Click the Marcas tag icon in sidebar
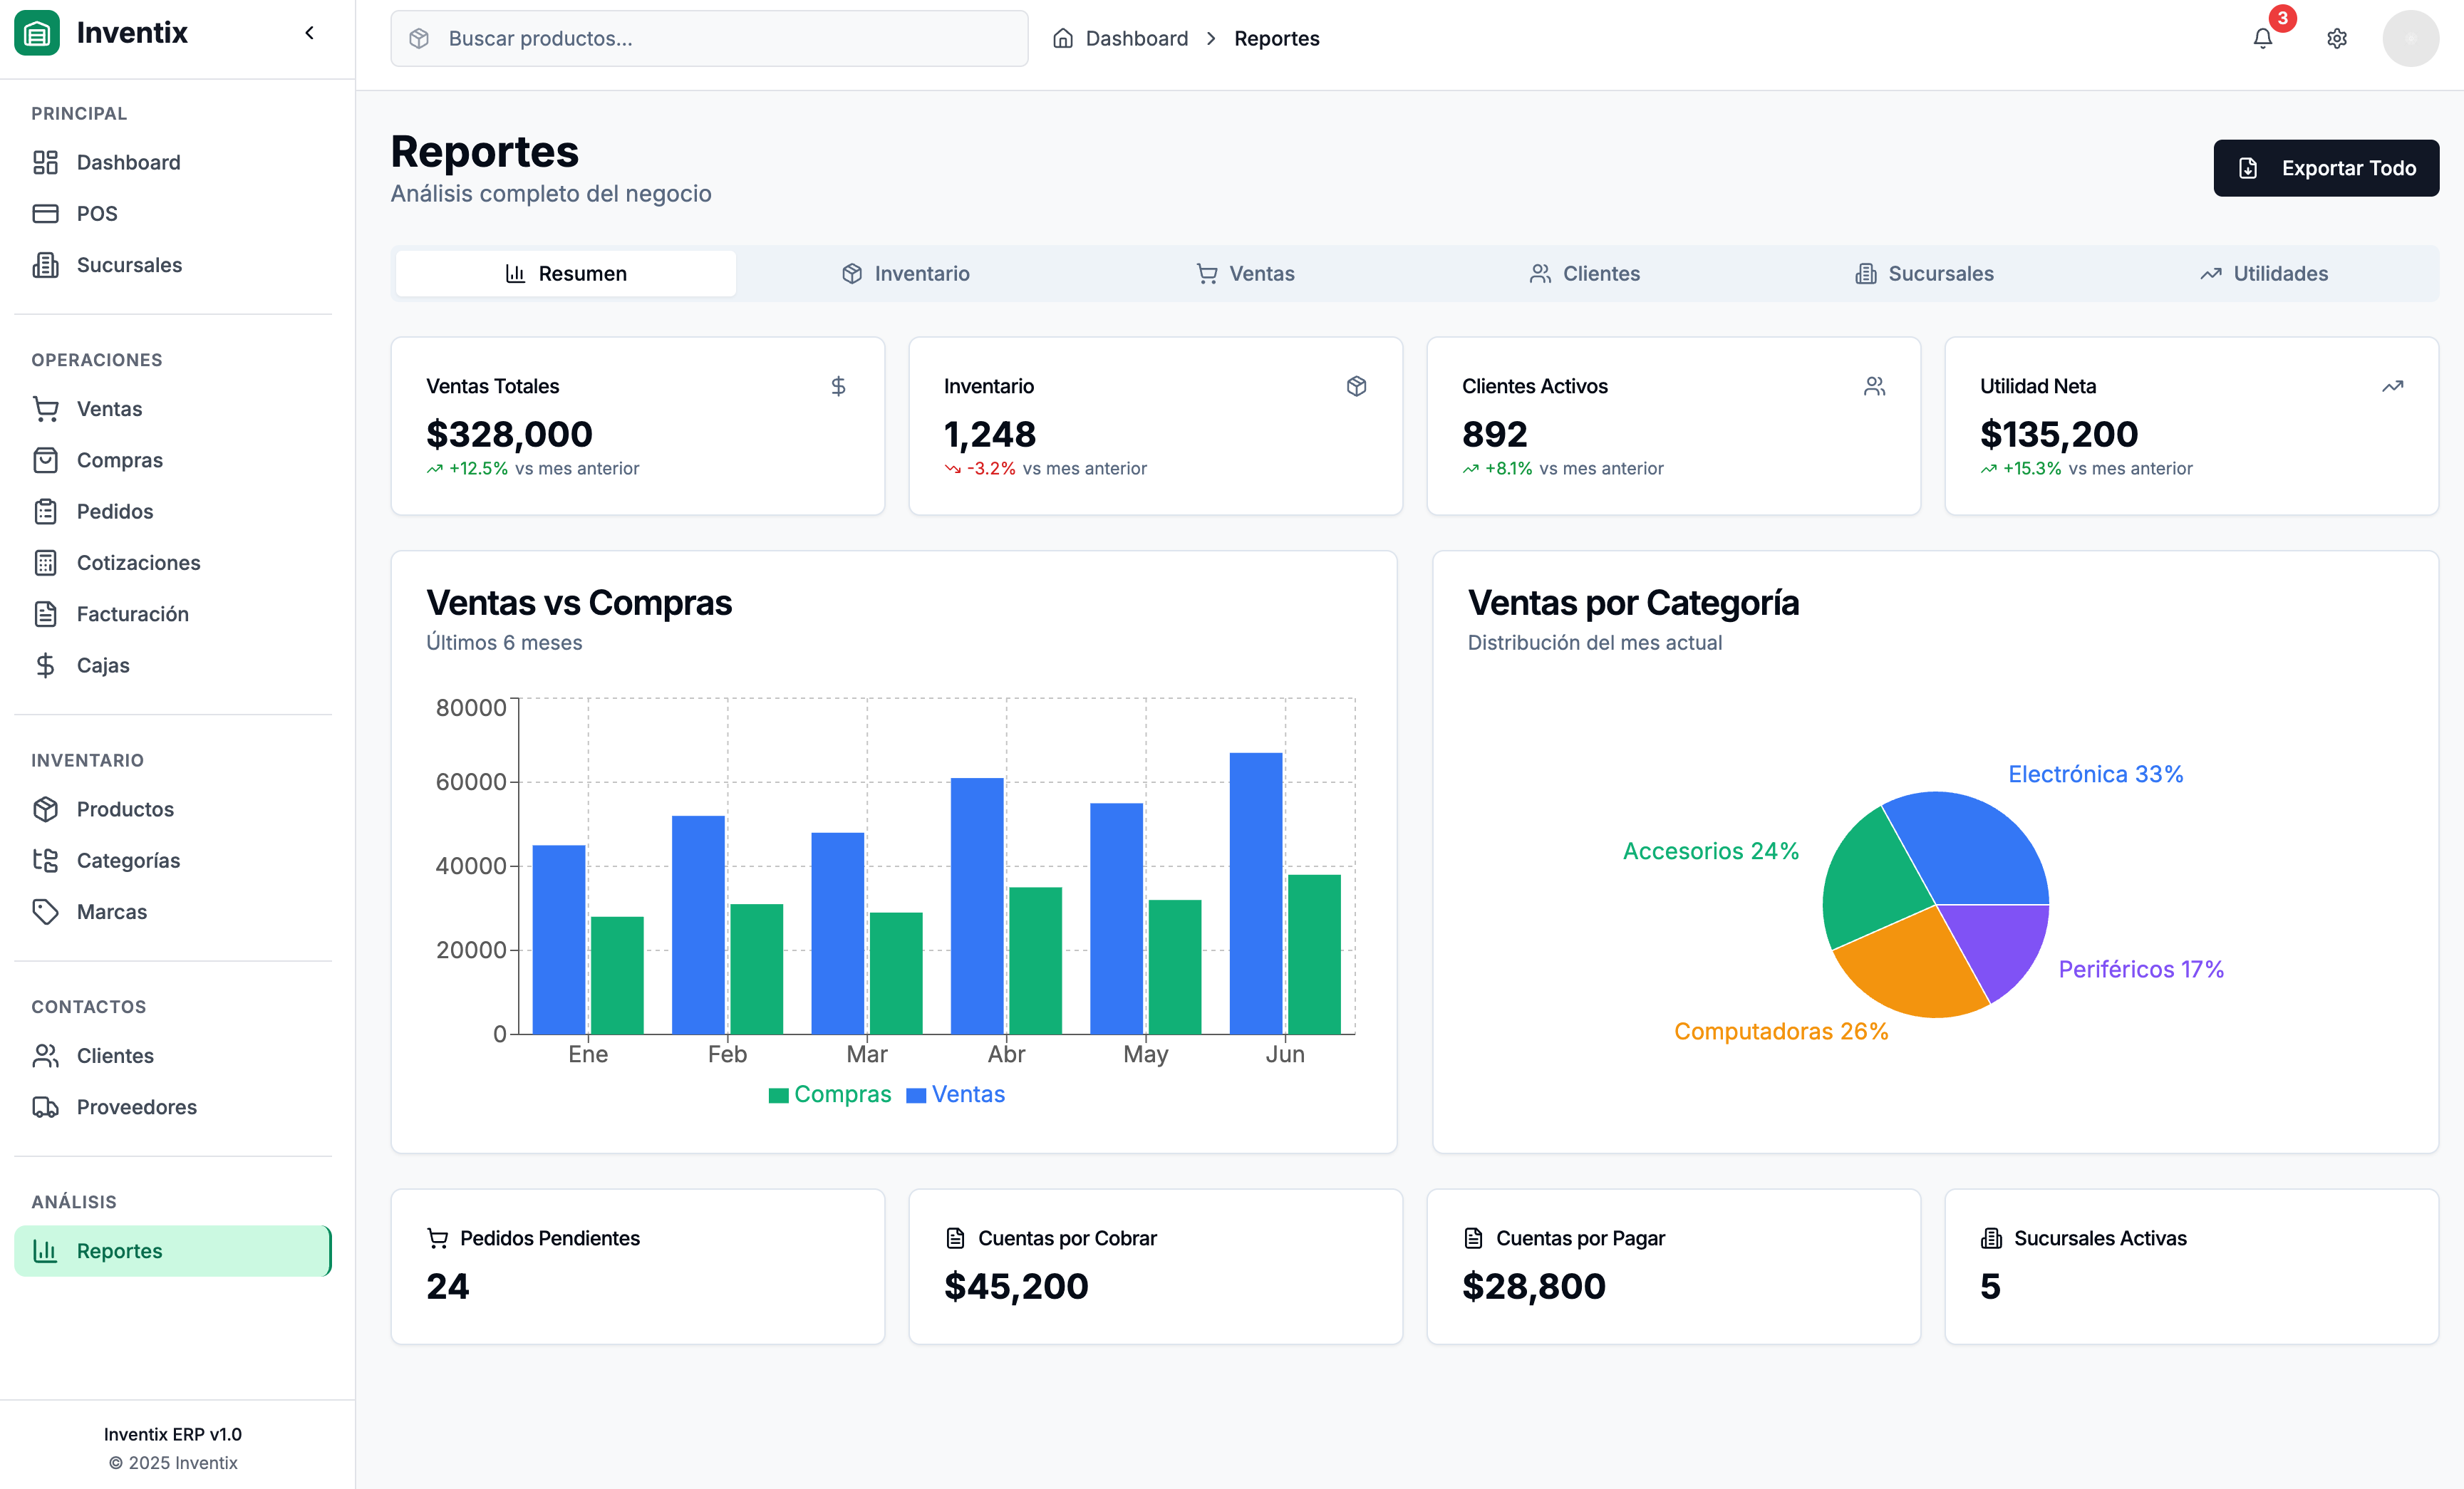This screenshot has height=1489, width=2464. 45,912
